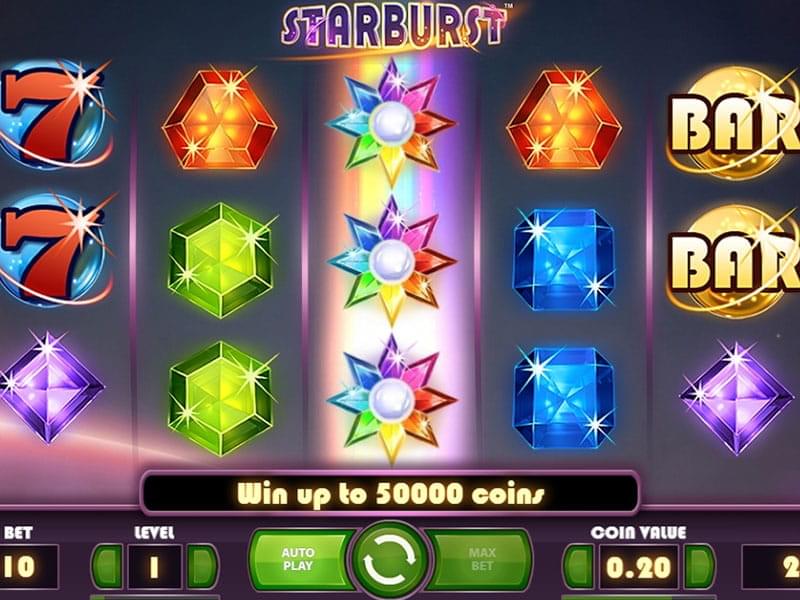Increase coin value using right arrow
This screenshot has width=800, height=600.
[x=699, y=566]
